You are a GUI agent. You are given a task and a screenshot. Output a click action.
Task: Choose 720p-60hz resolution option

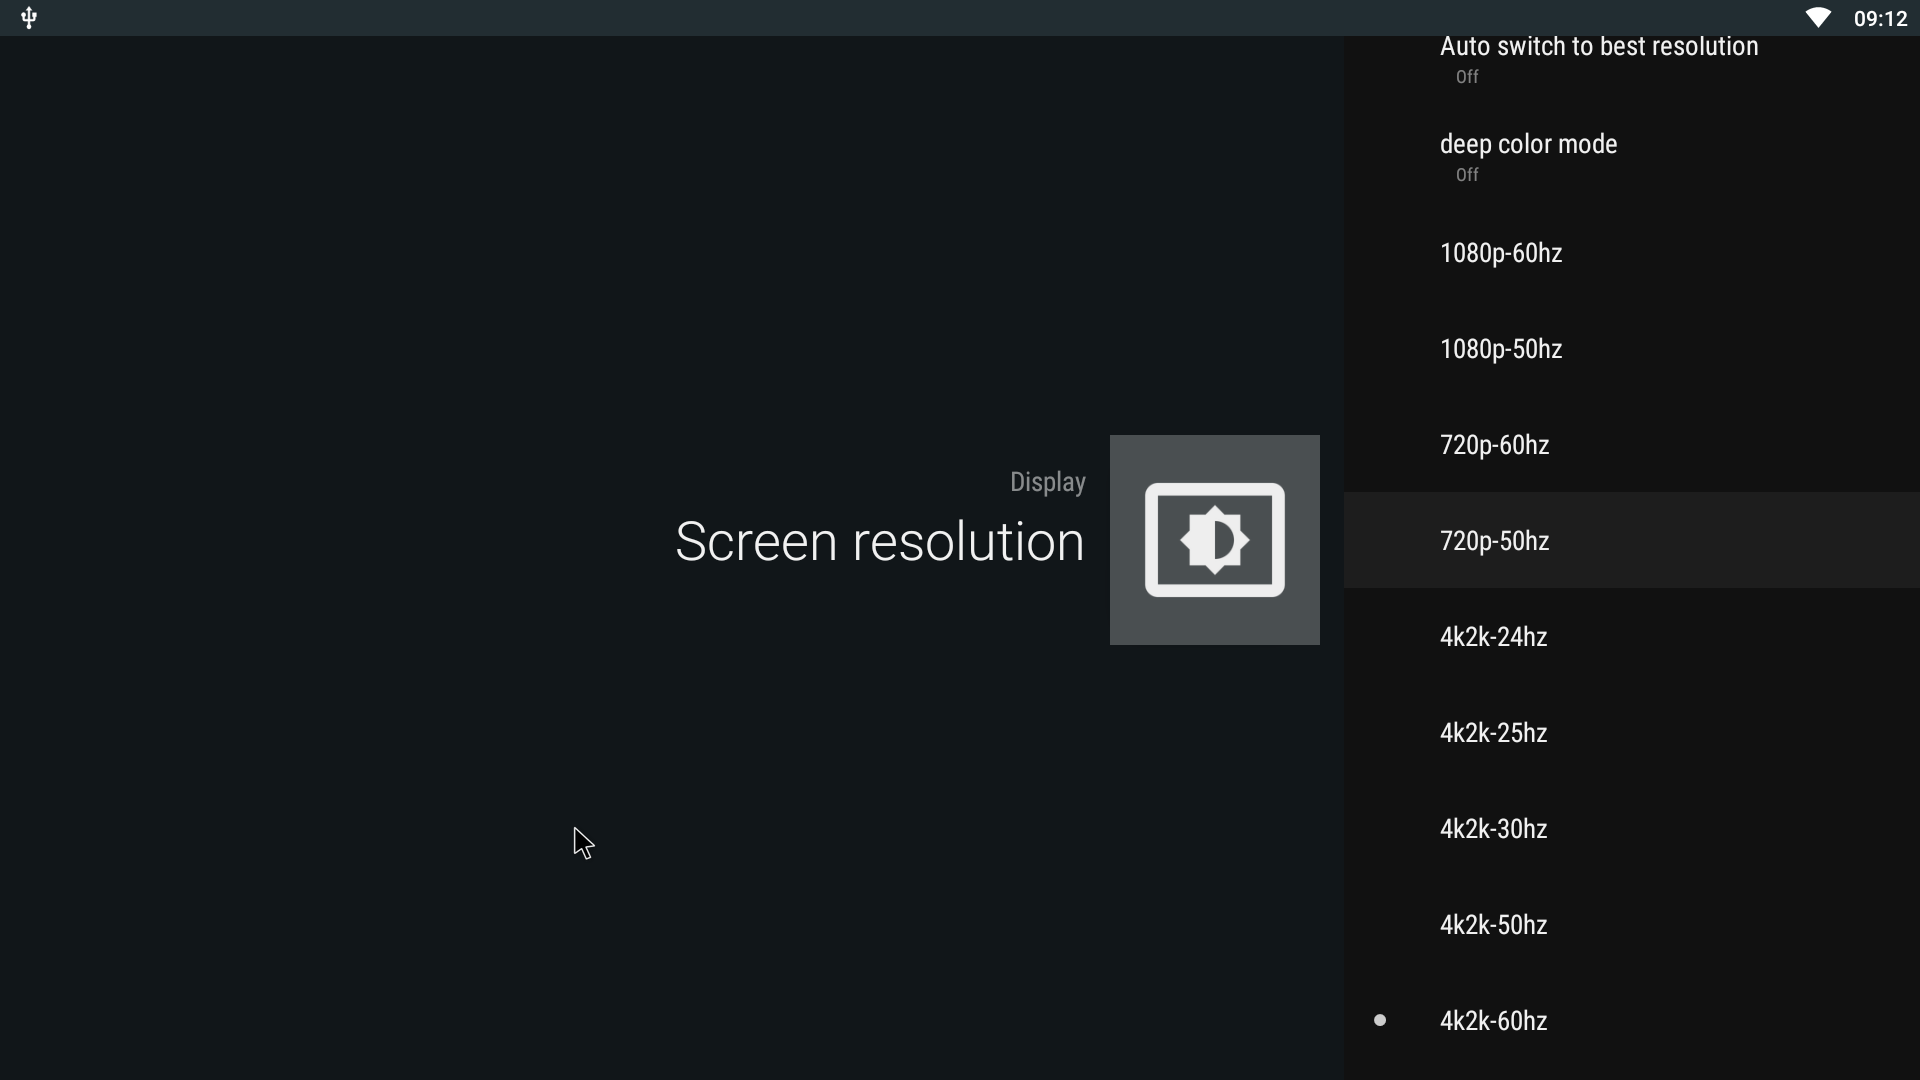[x=1632, y=445]
